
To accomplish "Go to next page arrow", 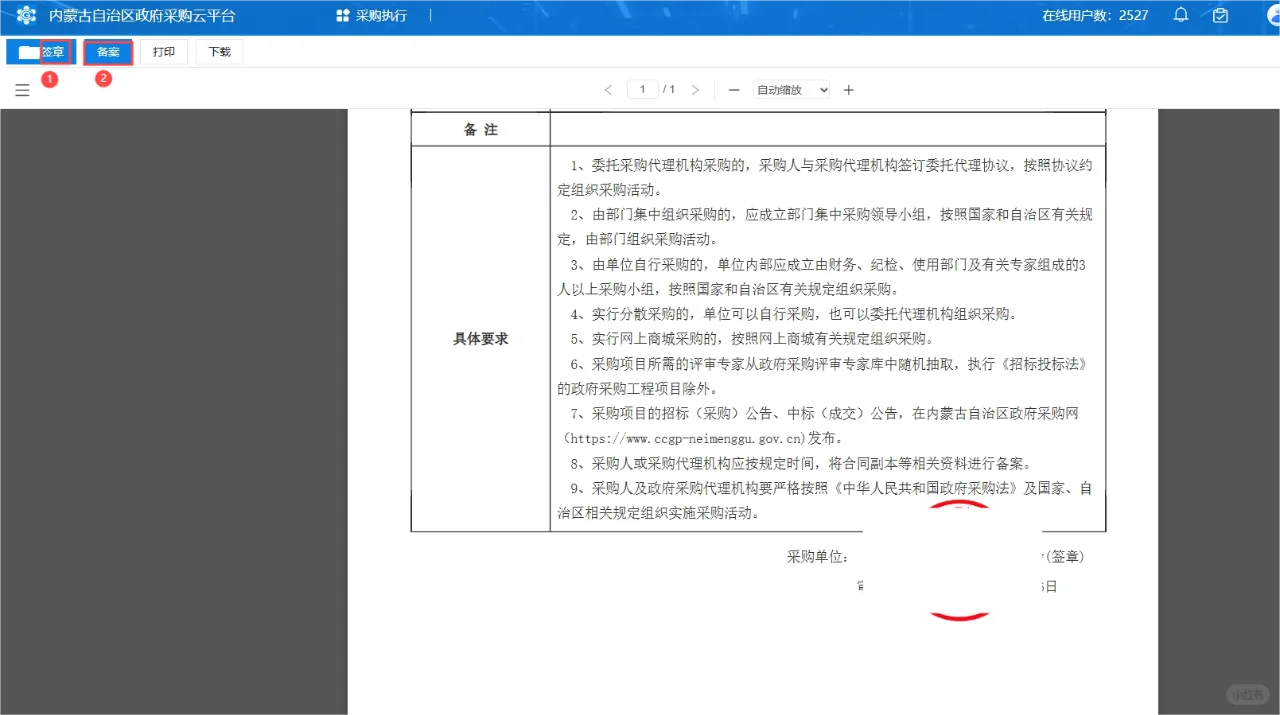I will point(695,90).
